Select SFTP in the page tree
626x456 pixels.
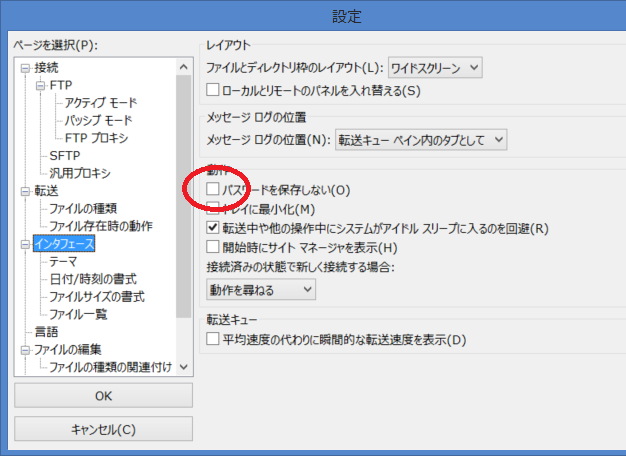(x=65, y=155)
